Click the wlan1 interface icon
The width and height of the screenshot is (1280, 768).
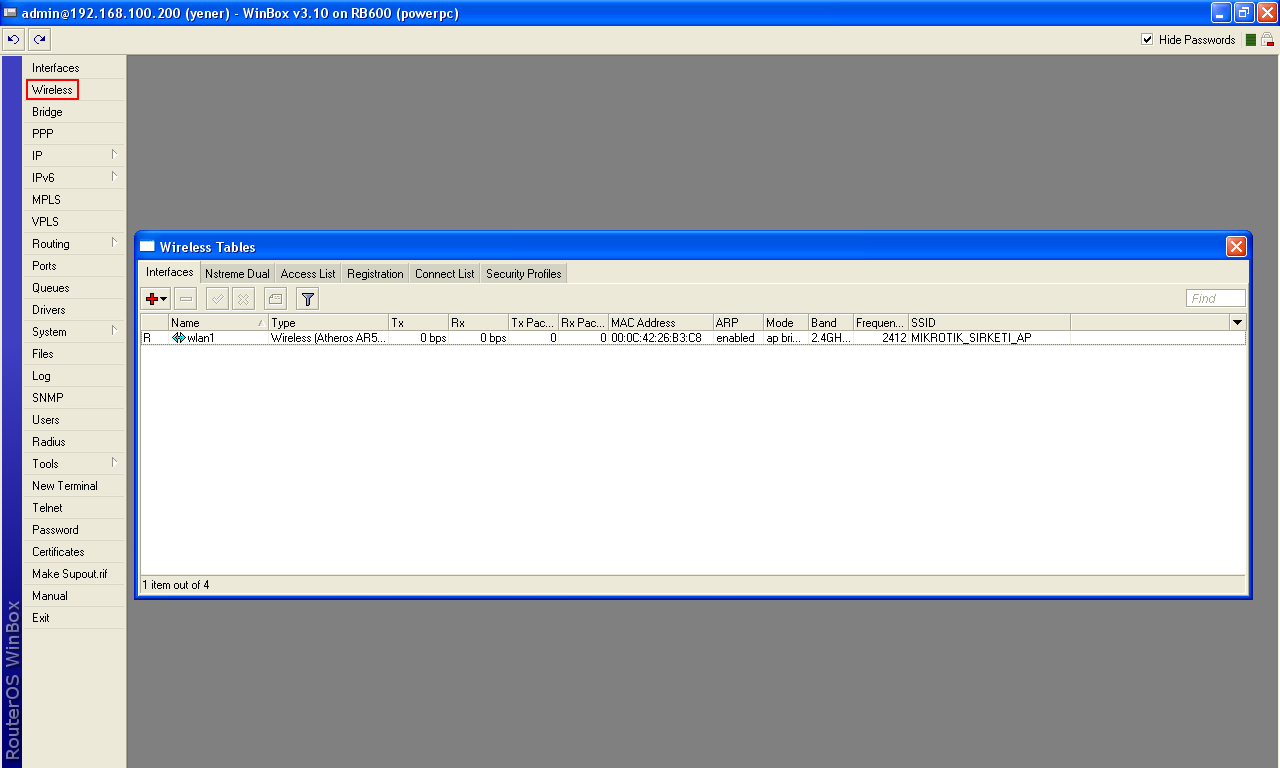[x=179, y=338]
